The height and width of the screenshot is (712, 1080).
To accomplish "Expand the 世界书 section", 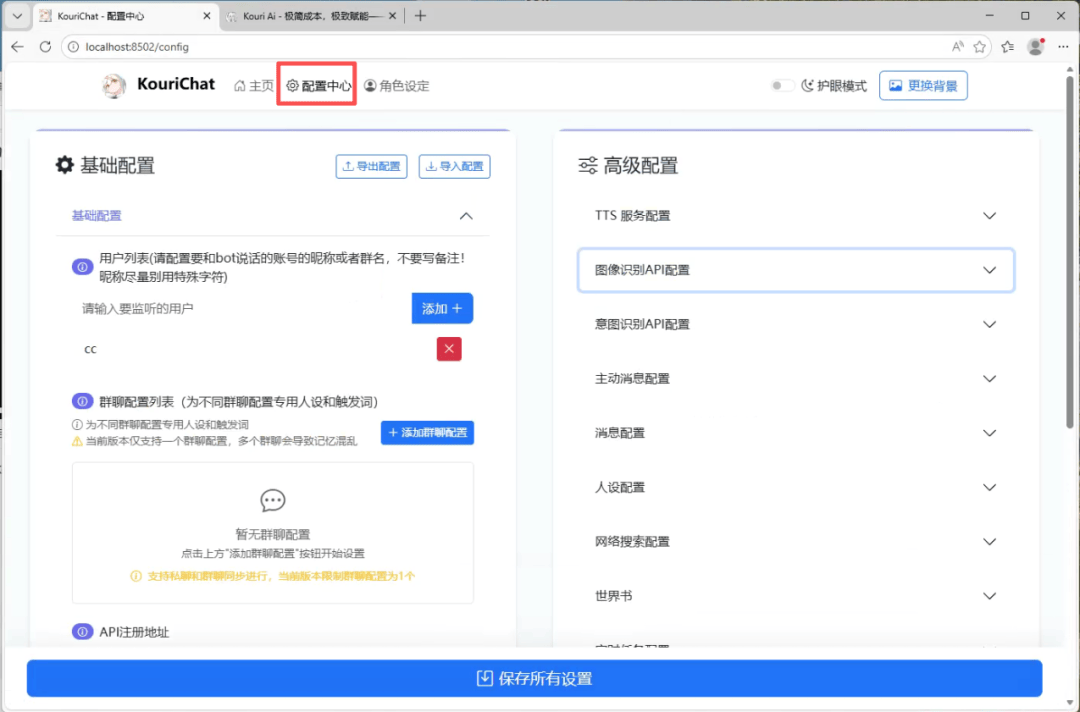I will [989, 596].
